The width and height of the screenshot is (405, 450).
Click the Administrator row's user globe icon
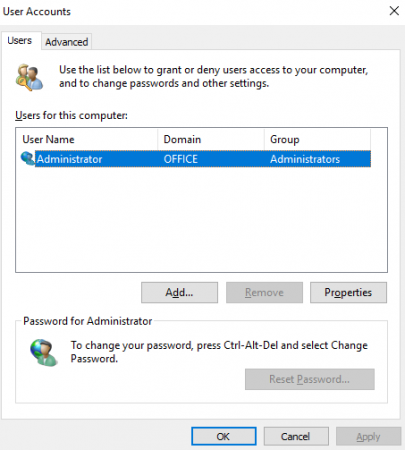pos(28,158)
